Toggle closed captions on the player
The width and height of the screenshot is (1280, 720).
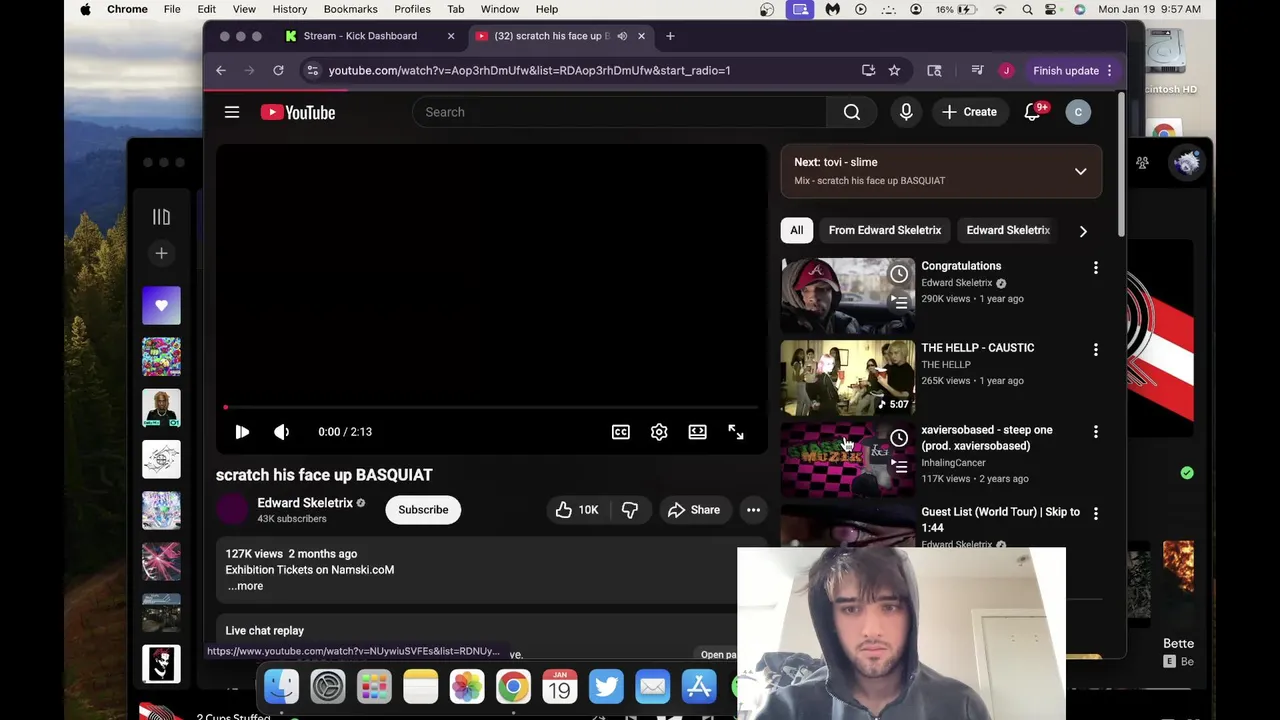point(621,432)
